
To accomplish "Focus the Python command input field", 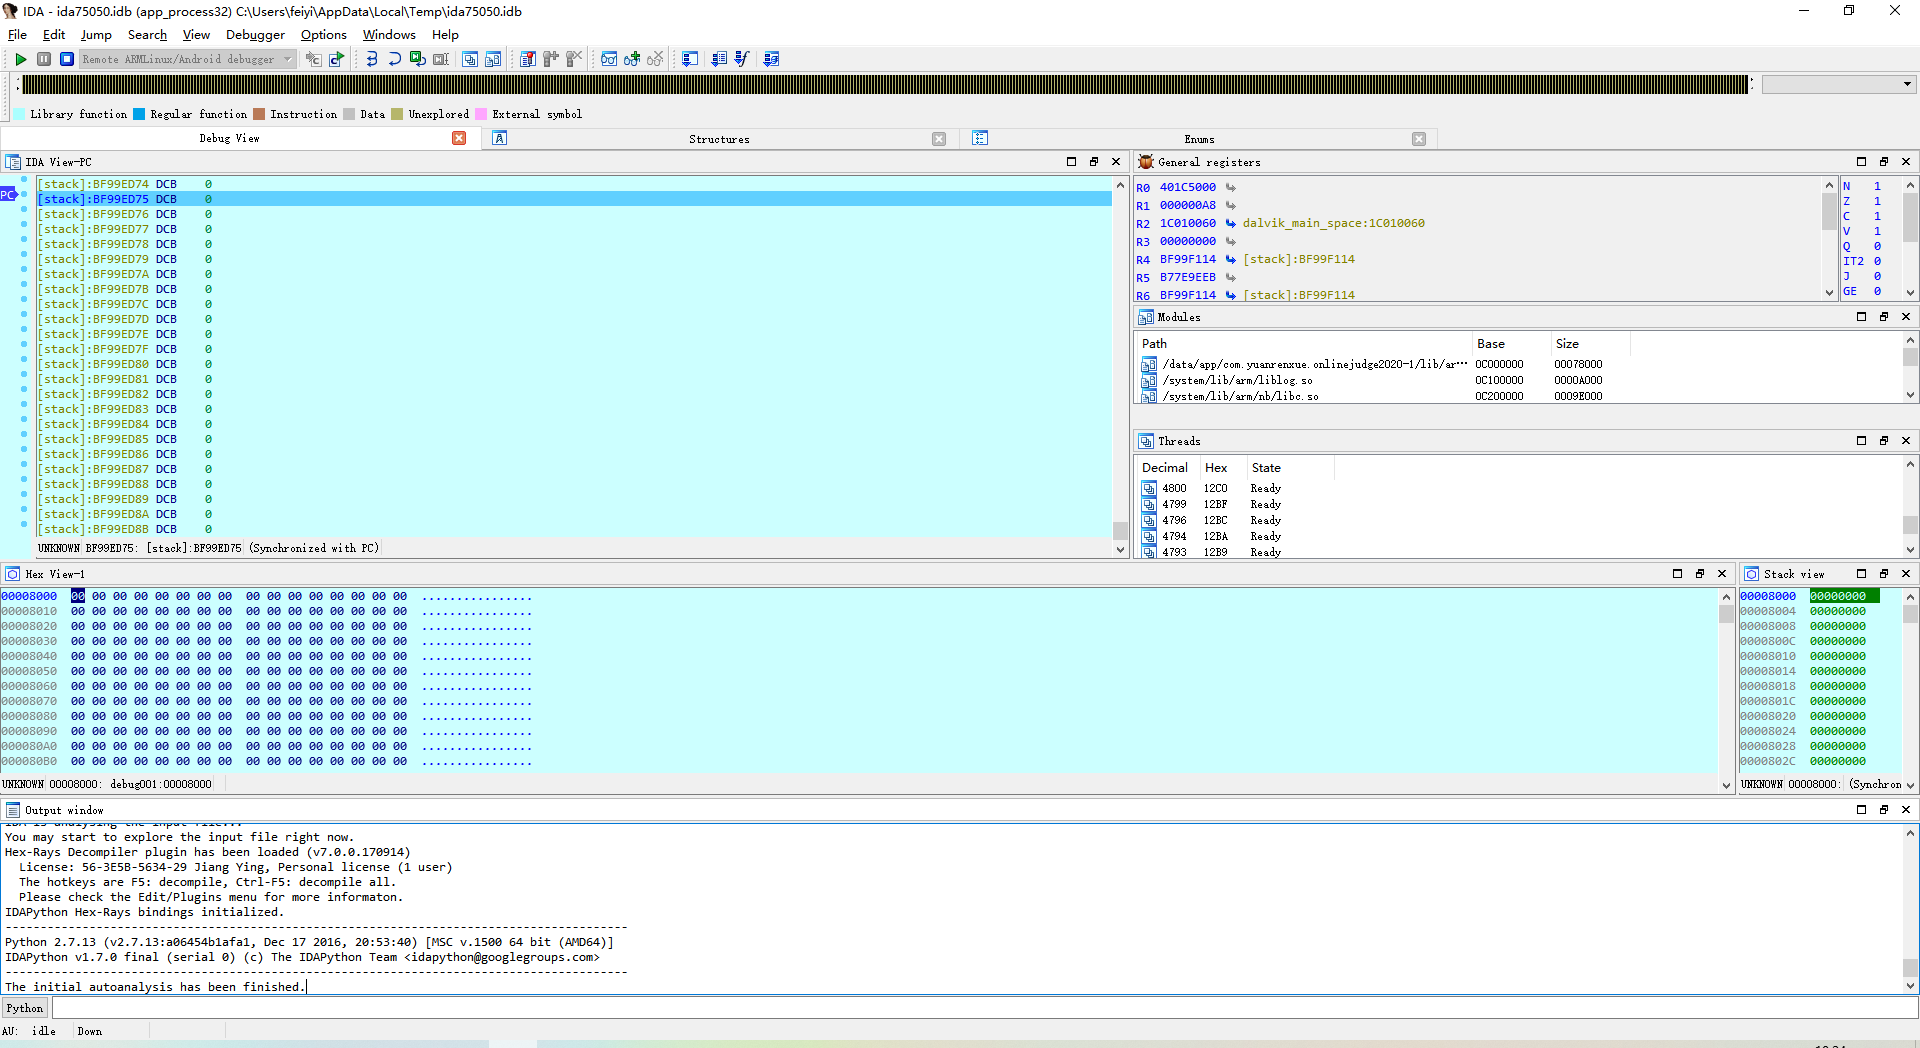I will [x=984, y=1008].
